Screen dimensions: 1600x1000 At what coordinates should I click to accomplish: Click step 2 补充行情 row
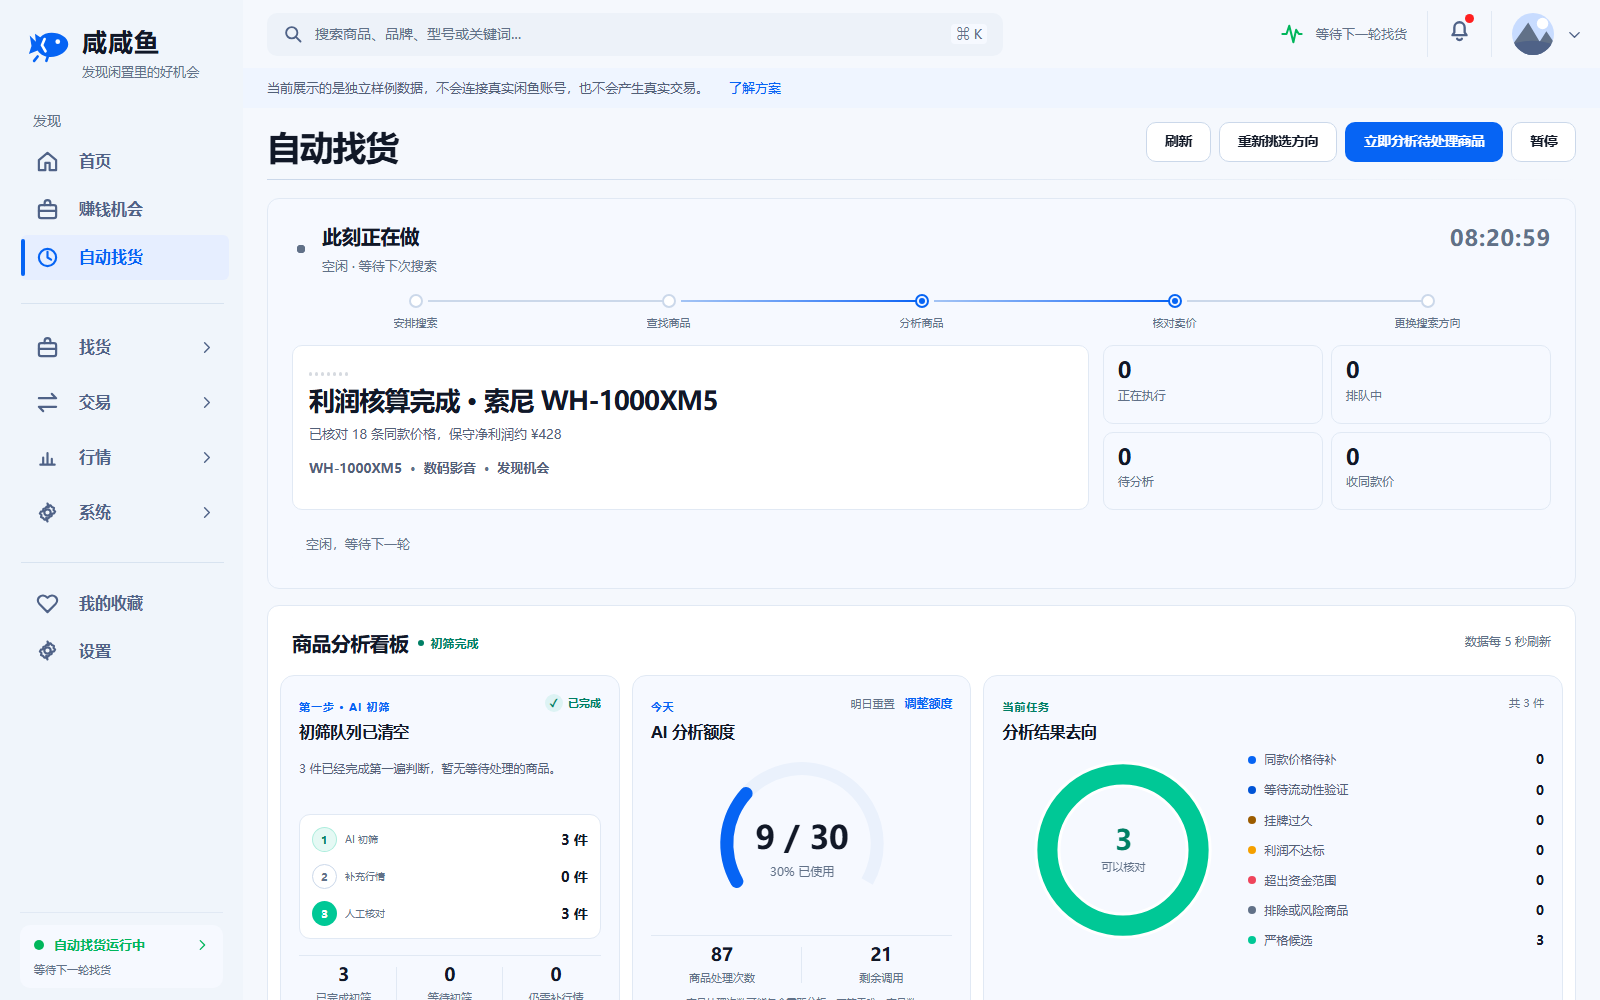pos(450,877)
